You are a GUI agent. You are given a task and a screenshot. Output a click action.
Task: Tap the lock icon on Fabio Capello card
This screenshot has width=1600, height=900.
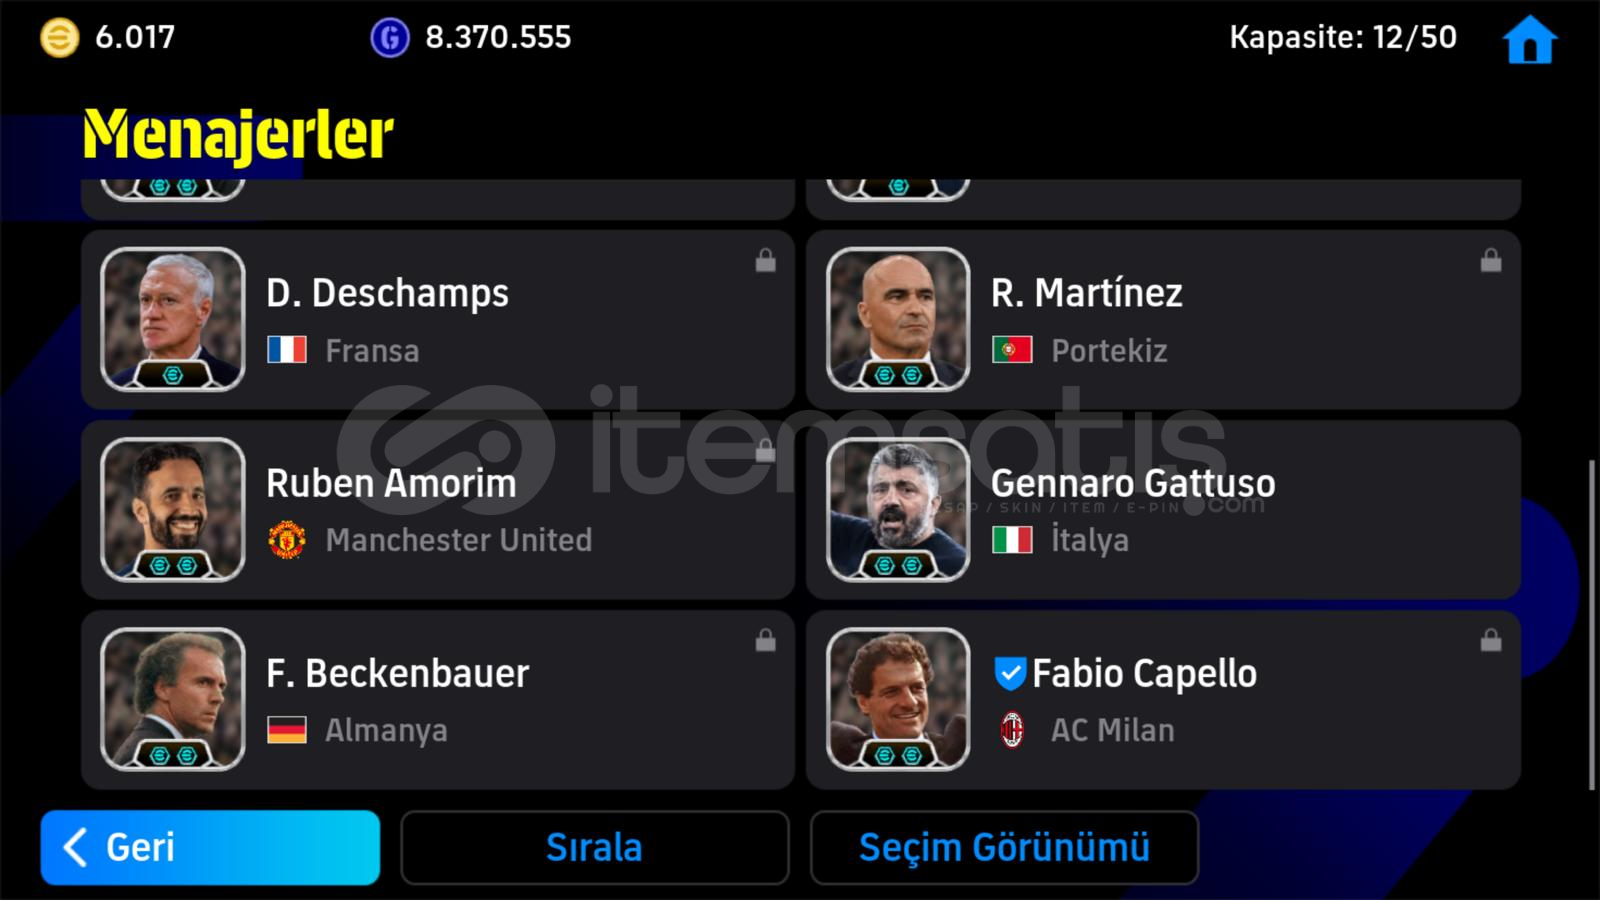point(1490,640)
